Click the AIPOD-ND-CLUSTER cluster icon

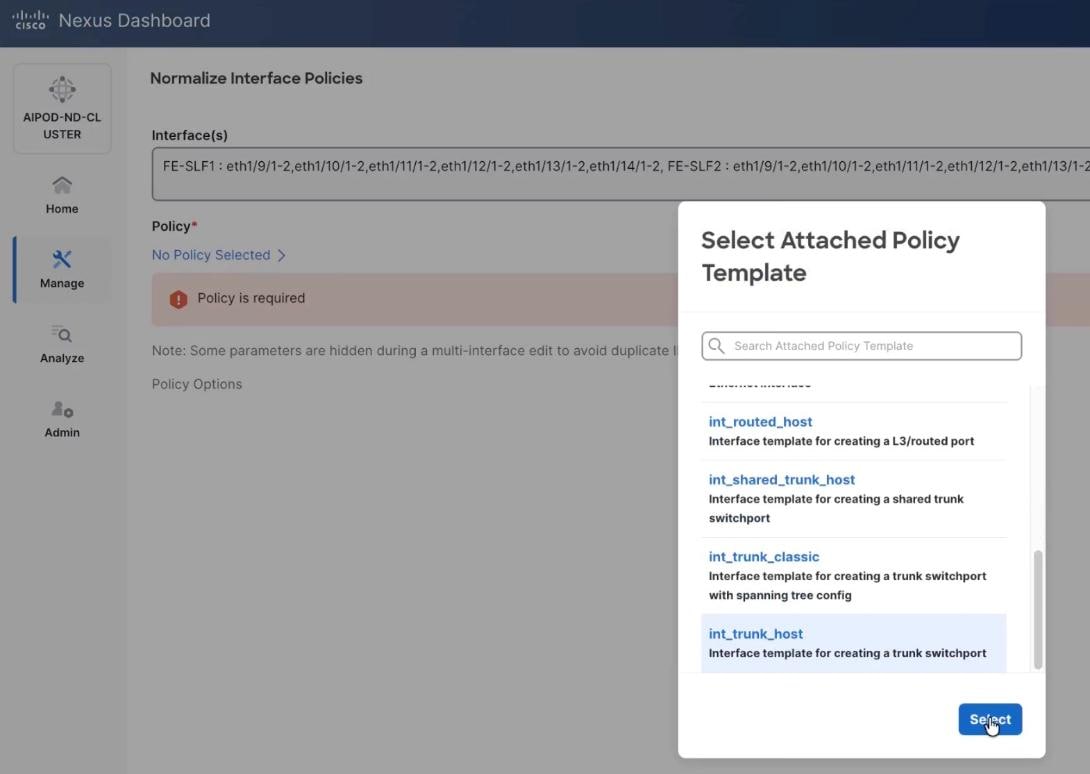coord(61,89)
